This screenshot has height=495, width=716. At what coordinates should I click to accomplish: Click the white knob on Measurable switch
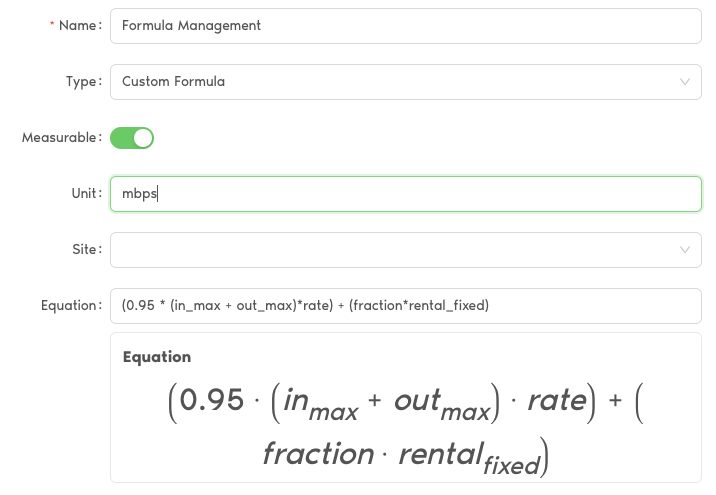pyautogui.click(x=143, y=138)
